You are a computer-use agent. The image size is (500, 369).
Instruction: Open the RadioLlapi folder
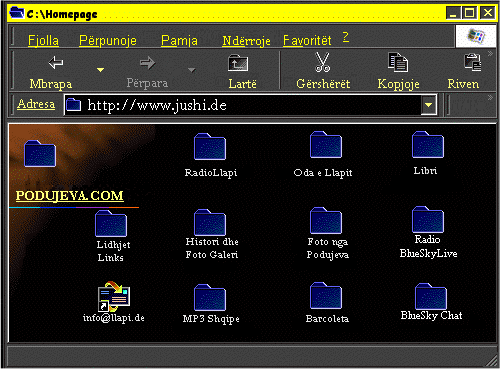click(x=210, y=146)
